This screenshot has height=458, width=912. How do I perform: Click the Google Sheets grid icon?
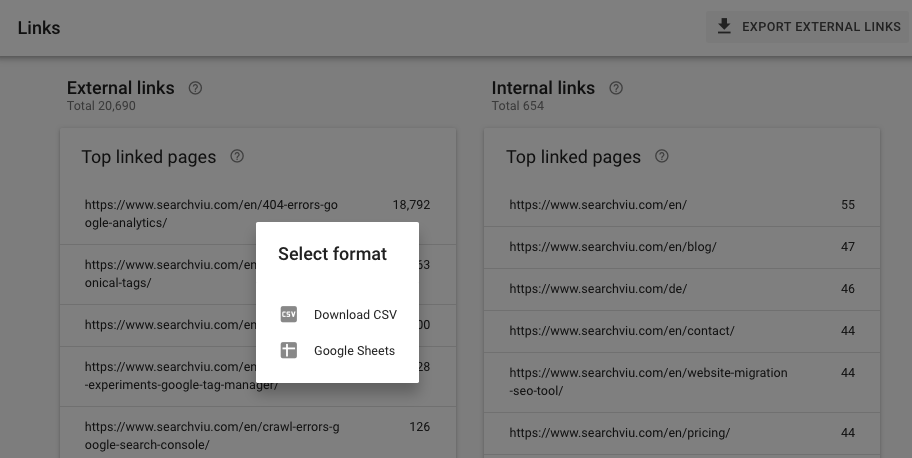(288, 350)
